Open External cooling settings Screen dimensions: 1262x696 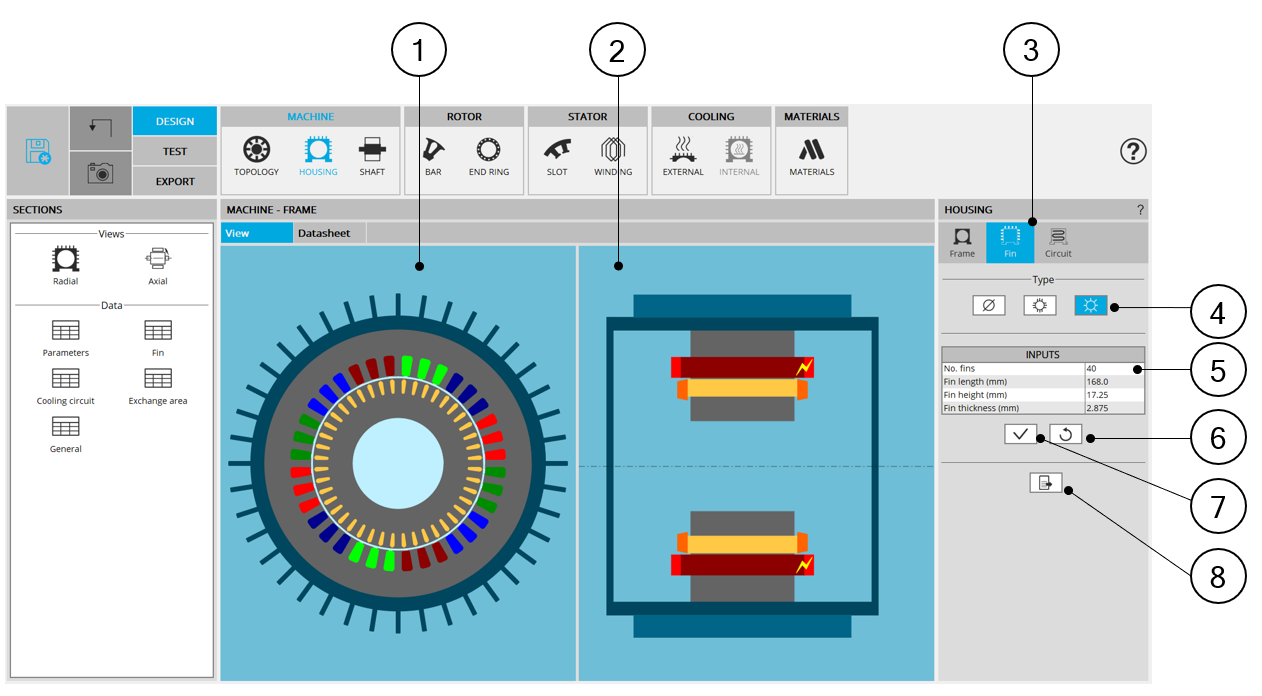(683, 151)
